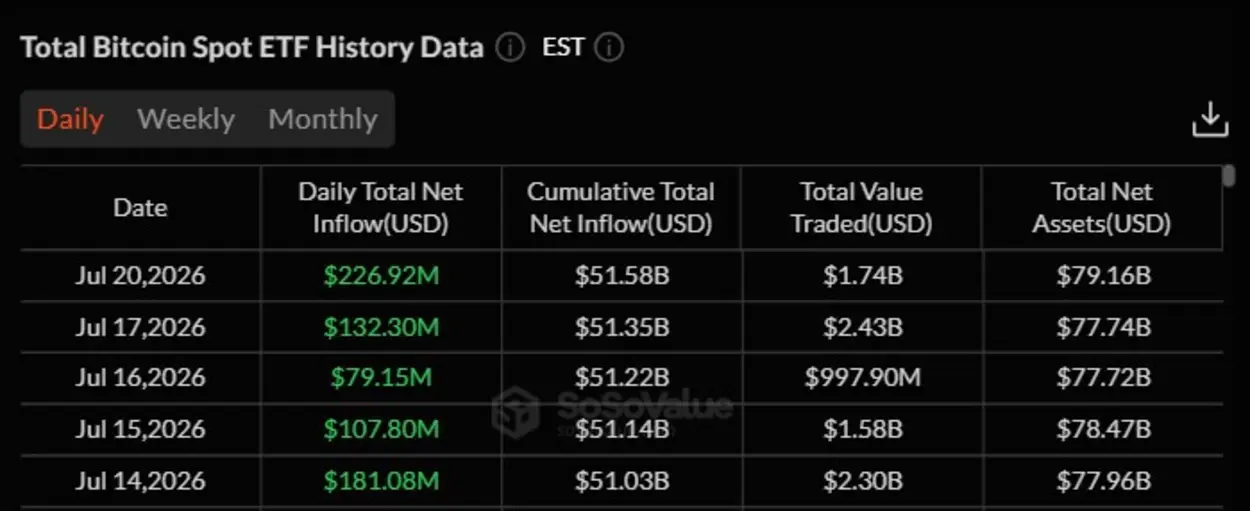Viewport: 1250px width, 511px height.
Task: Click the Date column header
Action: 140,207
